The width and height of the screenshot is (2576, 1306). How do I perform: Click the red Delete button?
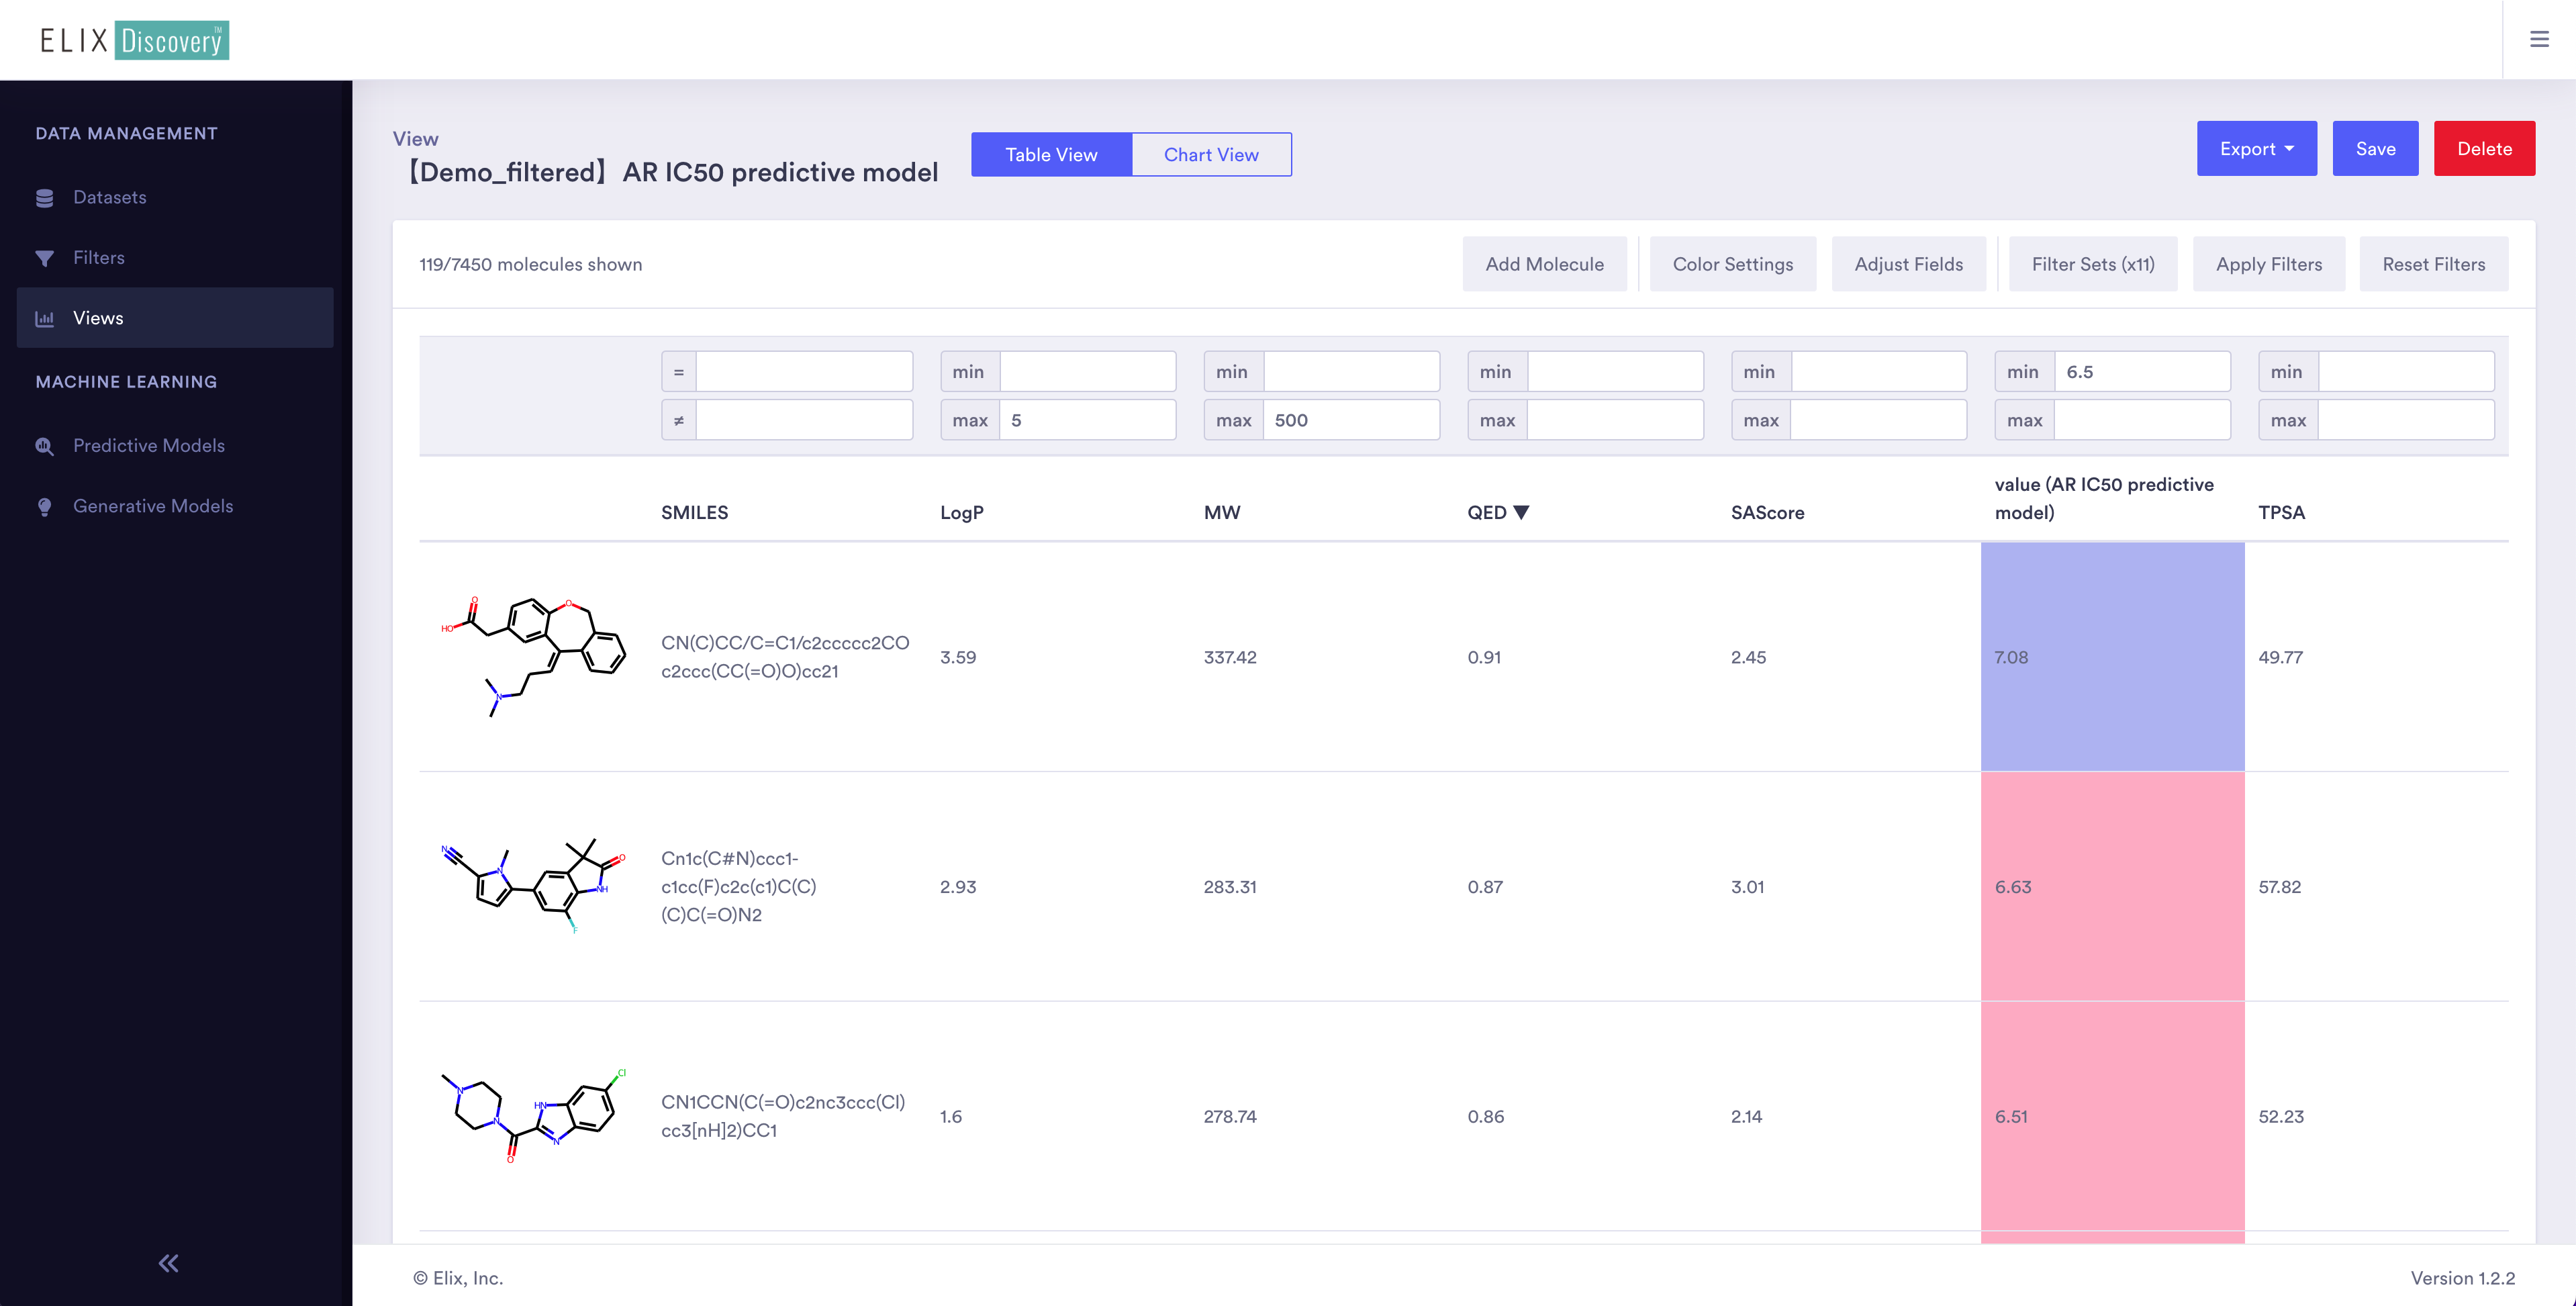click(x=2484, y=149)
